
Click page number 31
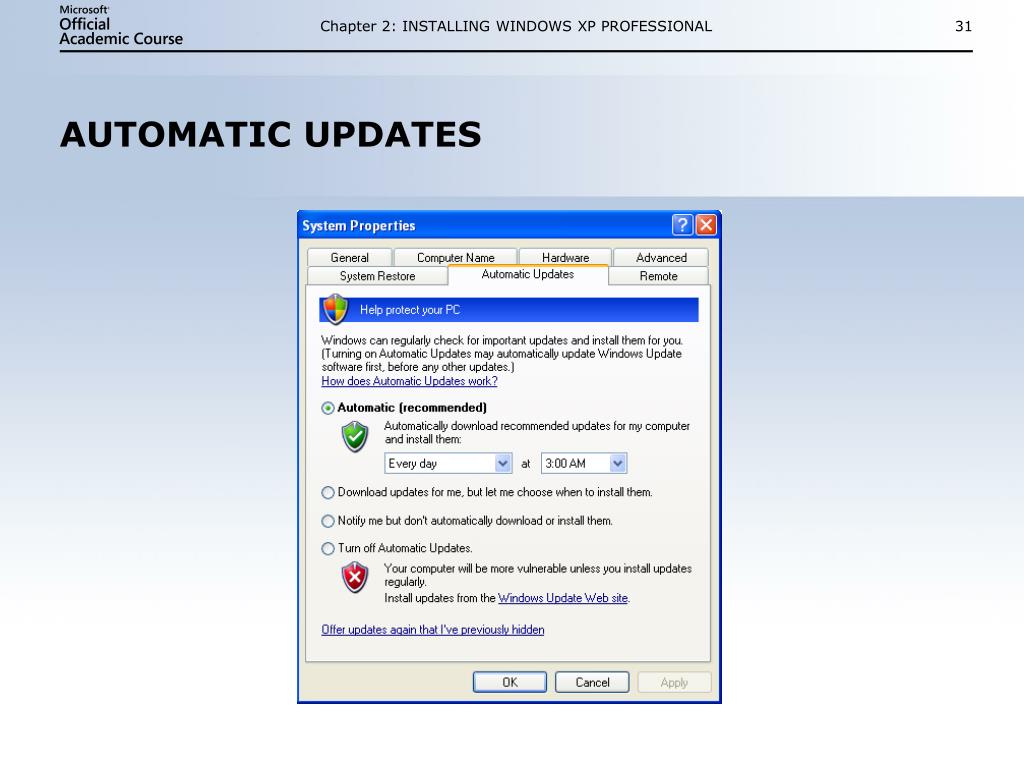coord(963,26)
